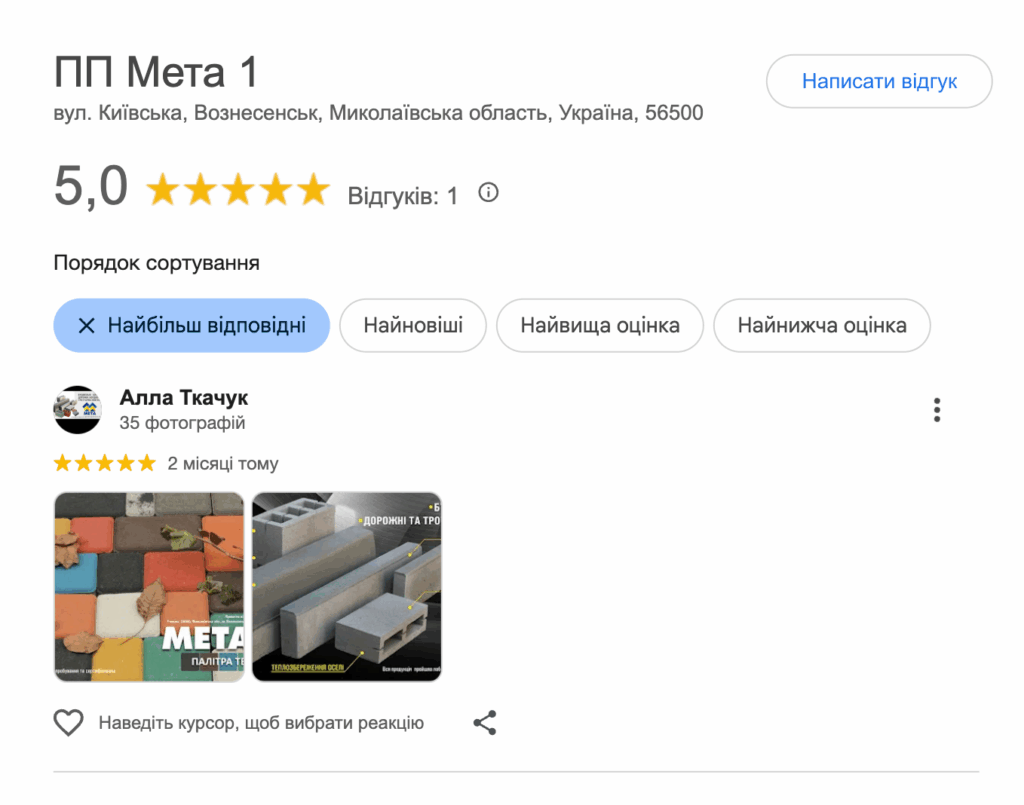
Task: Click the large five stars beside 5,0
Action: 238,189
